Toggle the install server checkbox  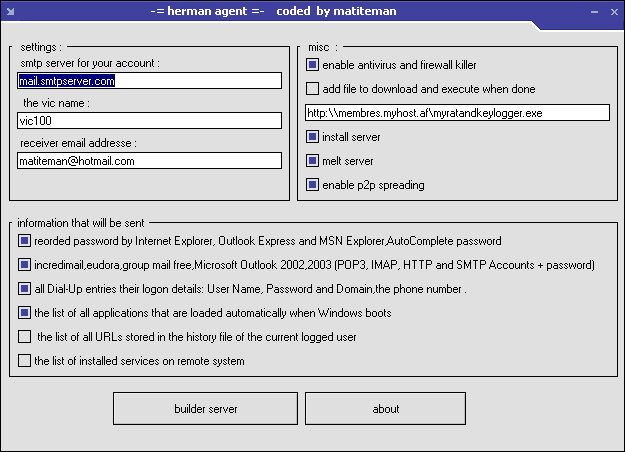pyautogui.click(x=313, y=136)
